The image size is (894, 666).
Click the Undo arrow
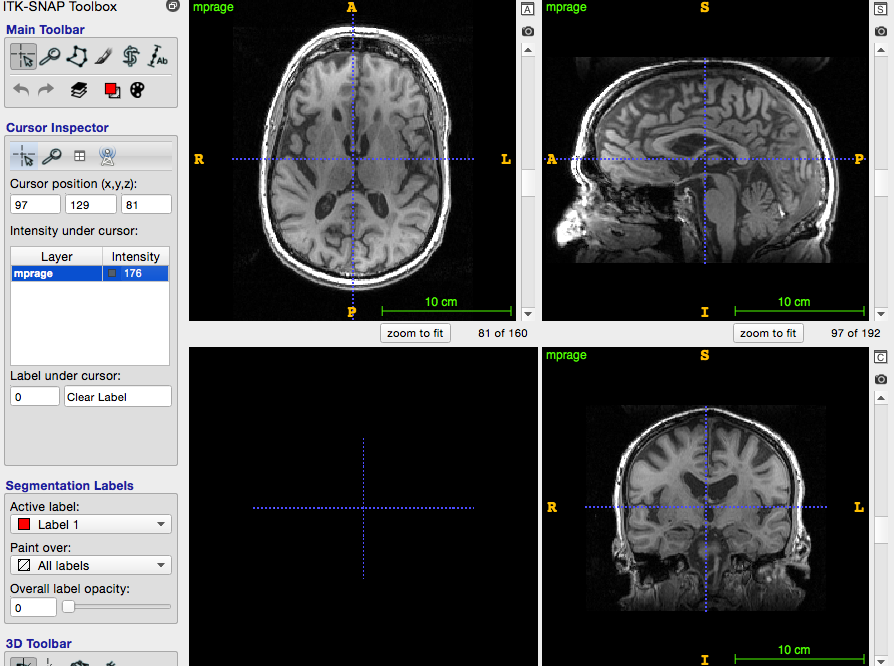click(x=21, y=90)
